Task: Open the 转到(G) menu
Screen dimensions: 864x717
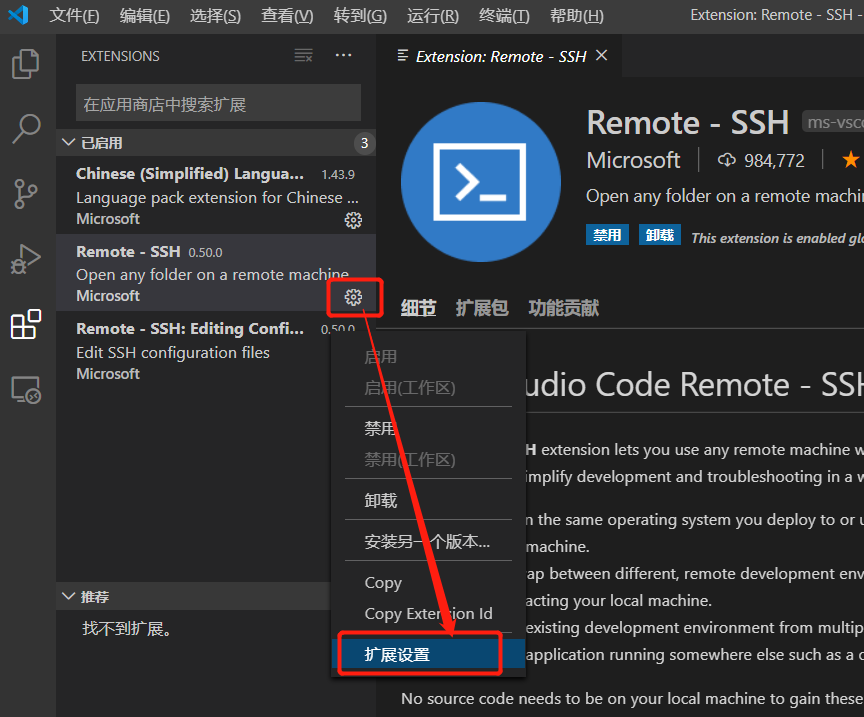Action: coord(360,15)
